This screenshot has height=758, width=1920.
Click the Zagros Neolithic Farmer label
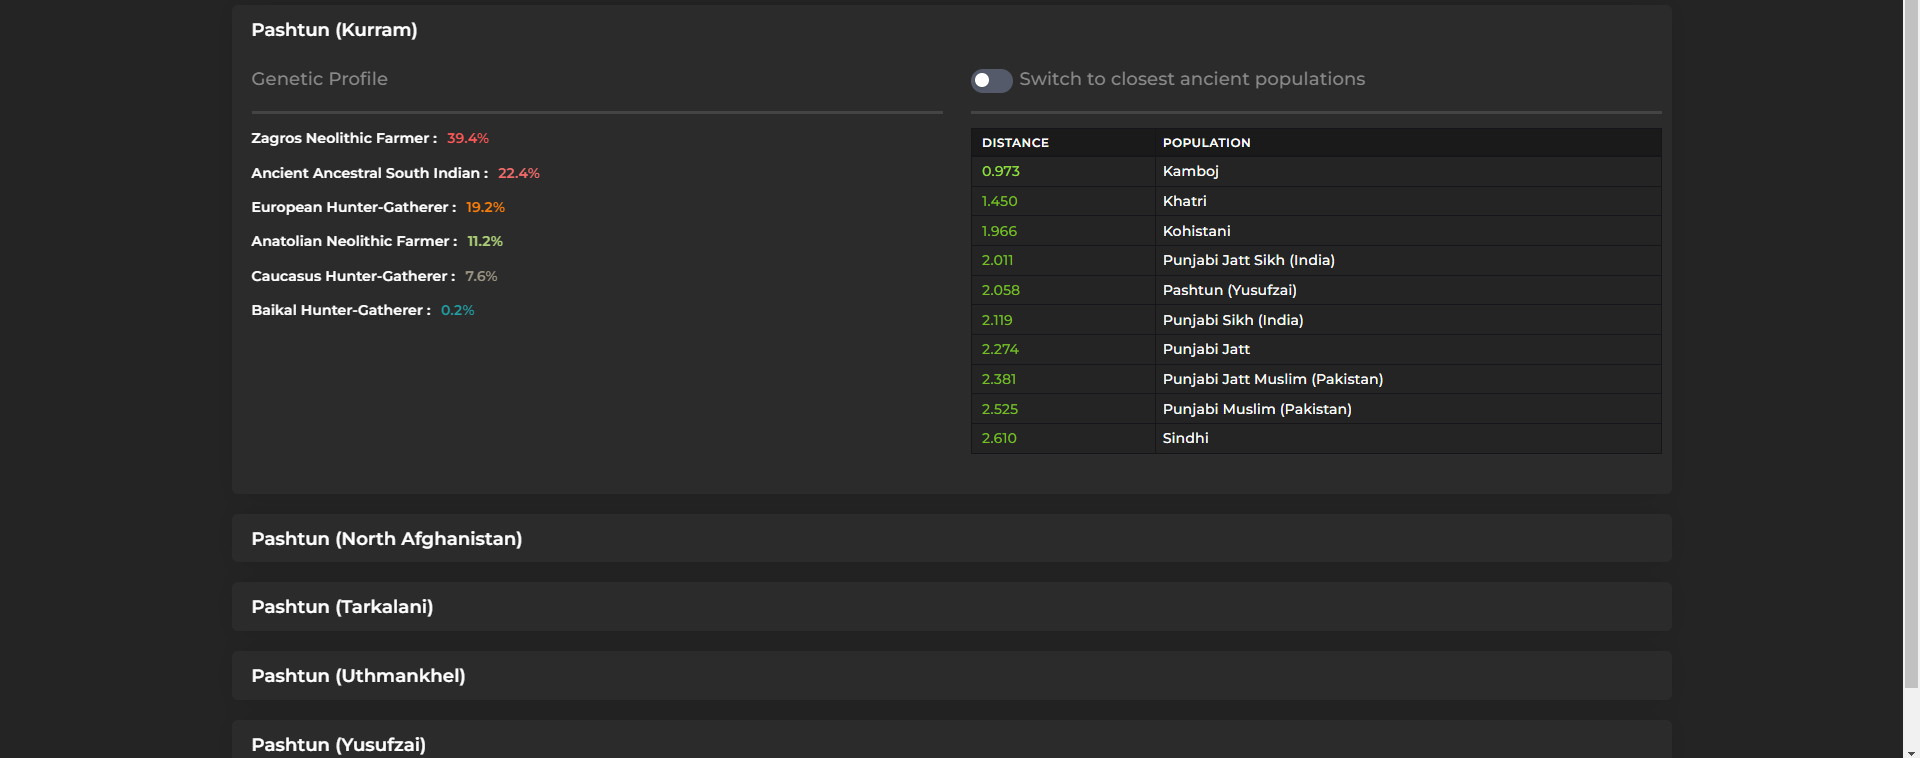tap(344, 138)
